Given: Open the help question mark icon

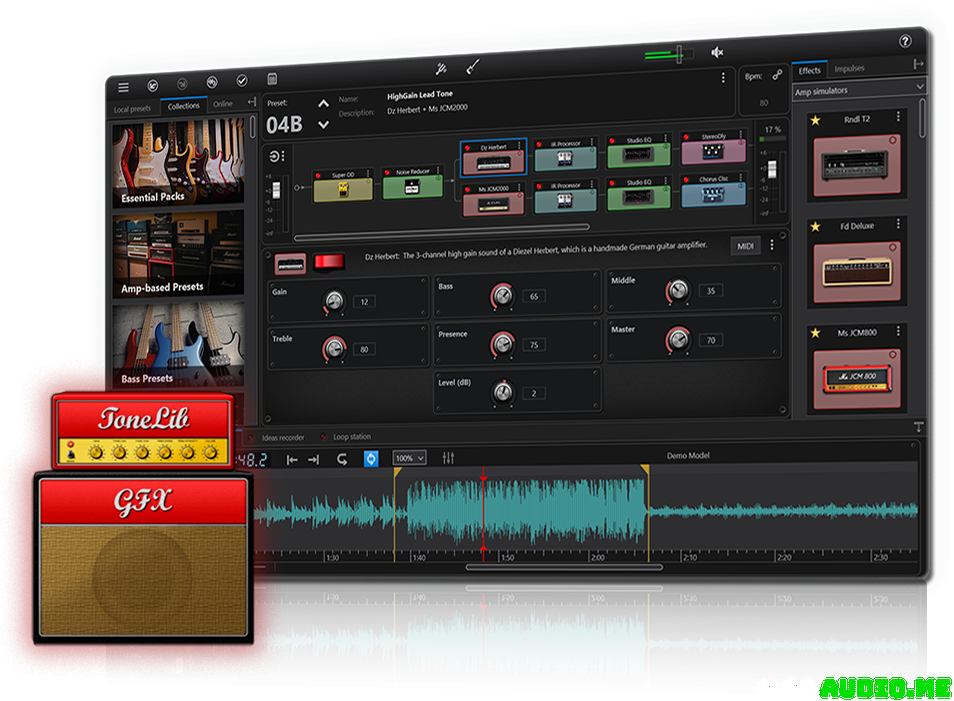Looking at the screenshot, I should click(905, 41).
